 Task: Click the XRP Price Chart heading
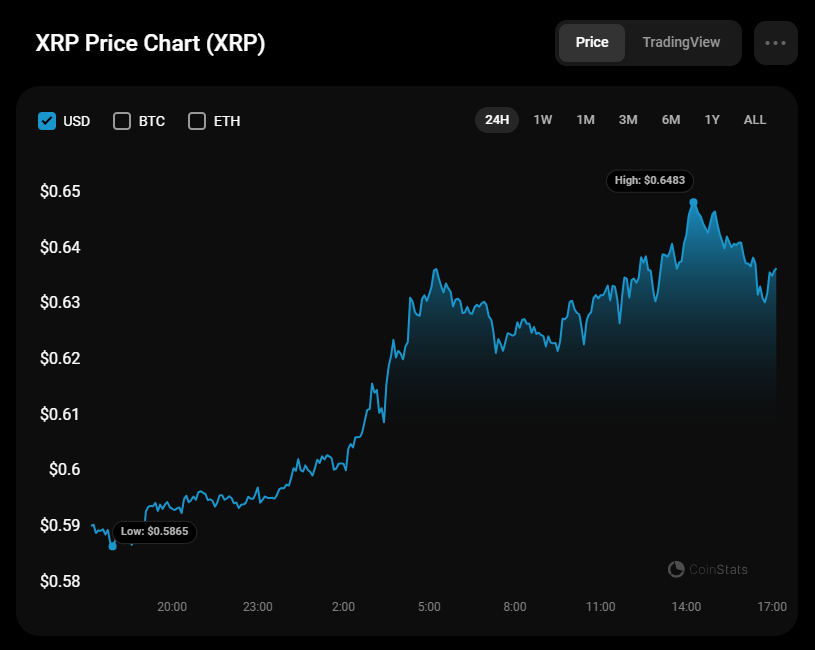[x=150, y=44]
